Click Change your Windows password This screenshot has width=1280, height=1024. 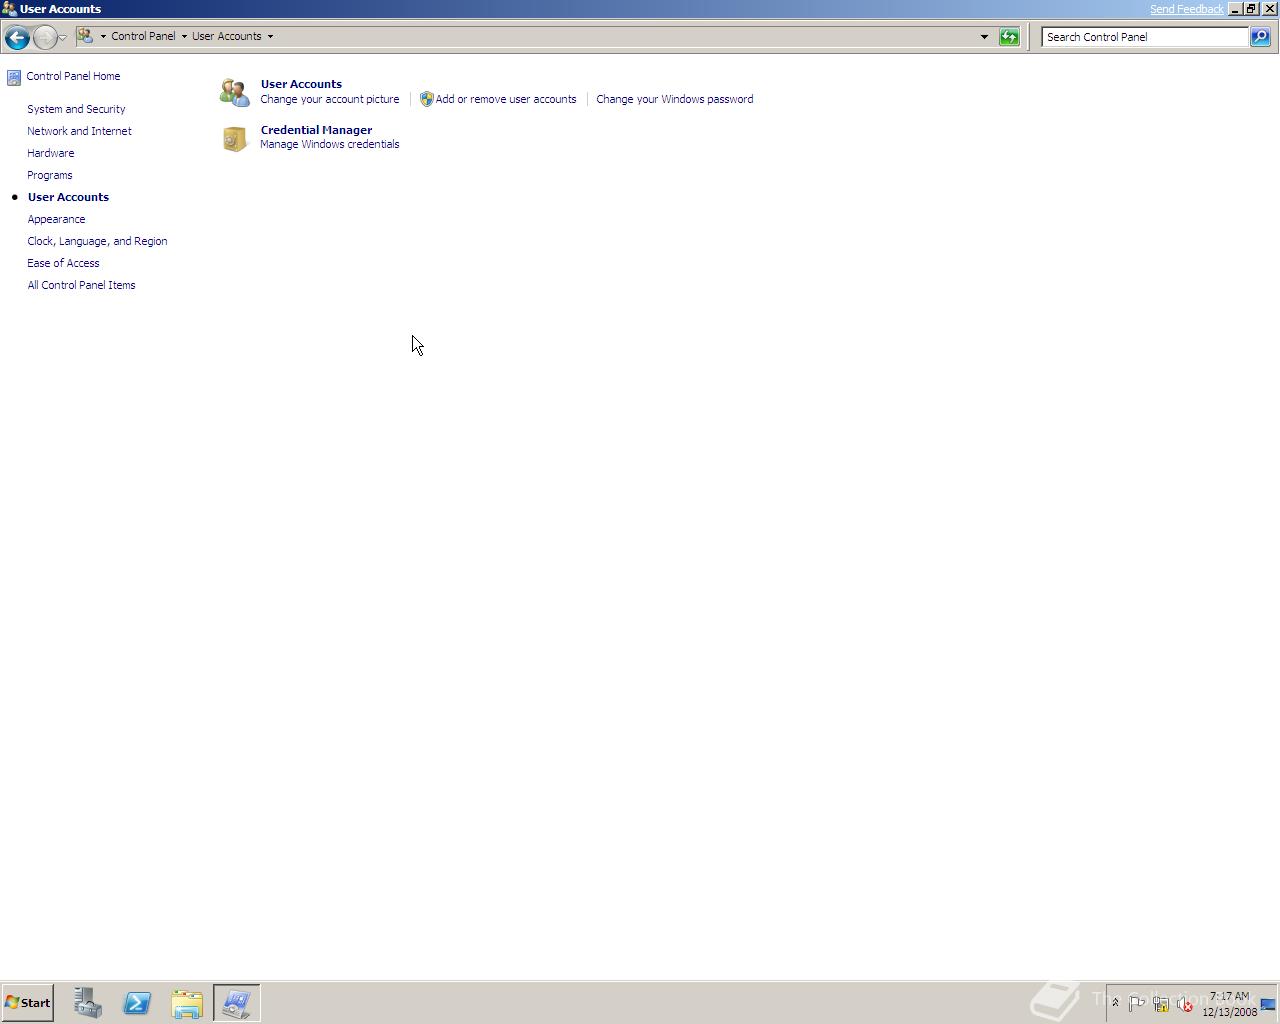tap(675, 99)
